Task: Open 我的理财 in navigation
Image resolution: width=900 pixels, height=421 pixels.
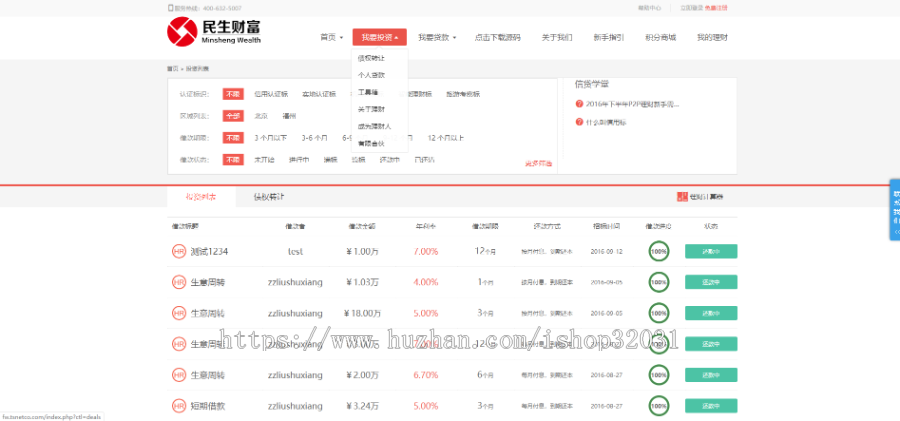Action: (x=712, y=37)
